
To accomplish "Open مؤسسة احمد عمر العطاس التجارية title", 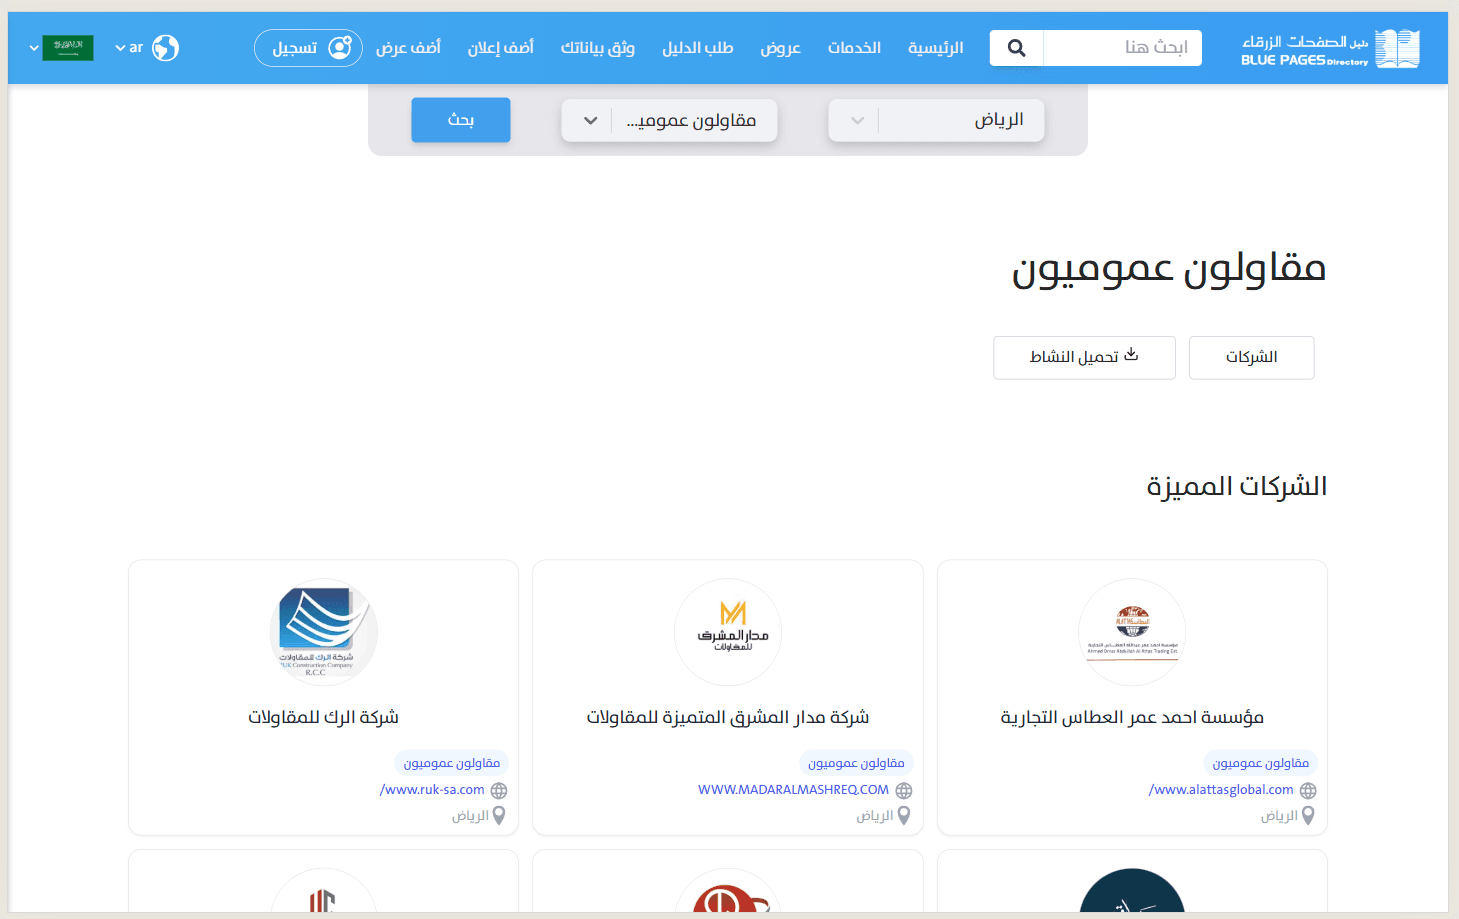I will tap(1132, 717).
